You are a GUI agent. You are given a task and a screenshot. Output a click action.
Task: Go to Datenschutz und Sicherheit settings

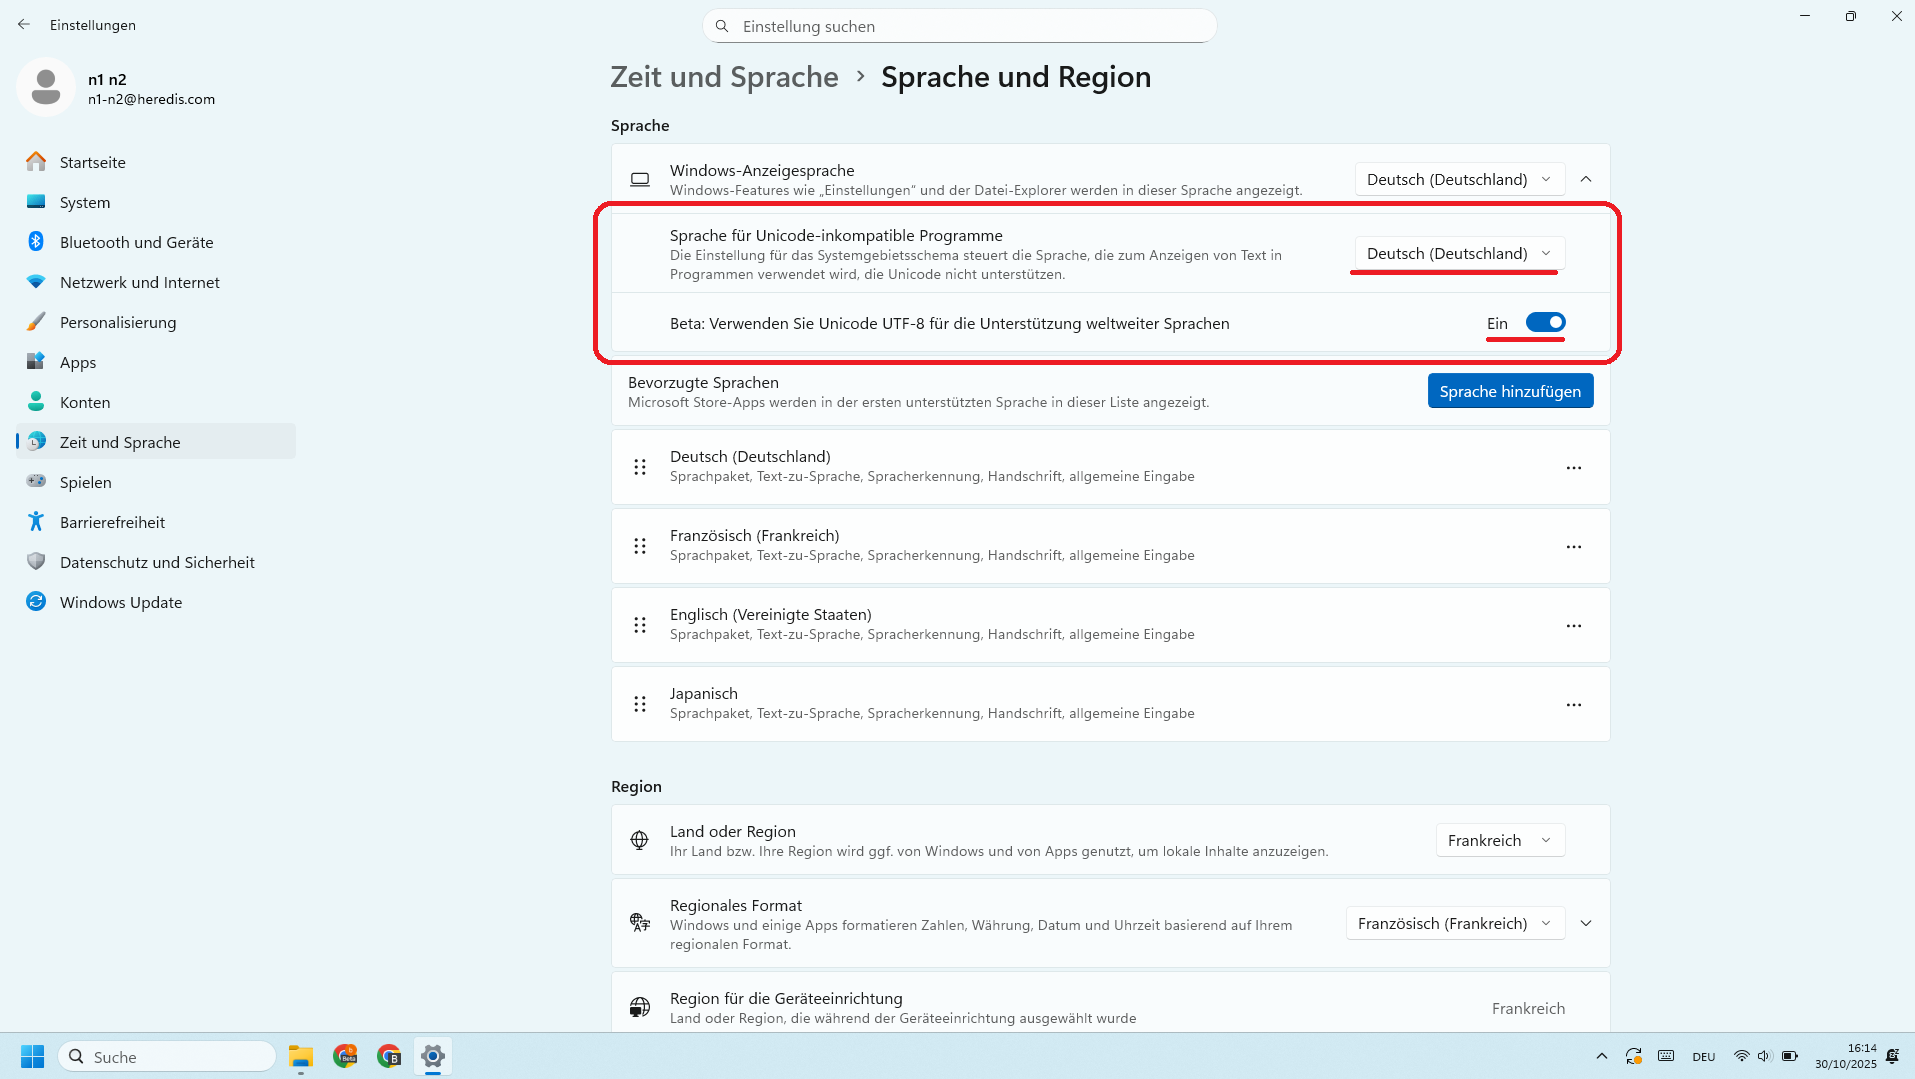pyautogui.click(x=157, y=563)
